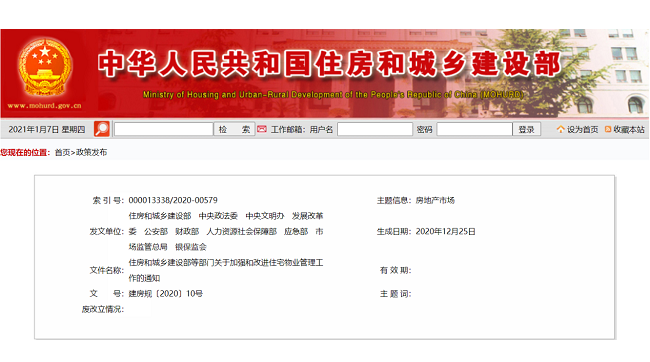
Task: Click the 设为首页 link text
Action: (x=582, y=130)
